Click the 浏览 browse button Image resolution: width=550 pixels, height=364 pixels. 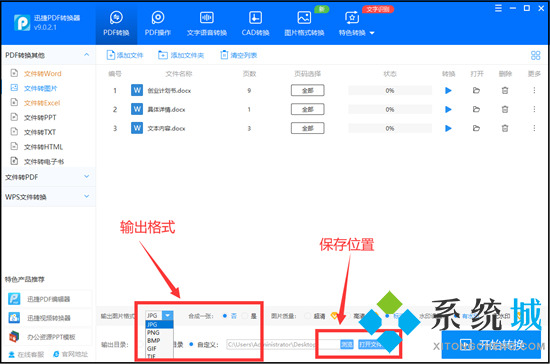tap(347, 344)
